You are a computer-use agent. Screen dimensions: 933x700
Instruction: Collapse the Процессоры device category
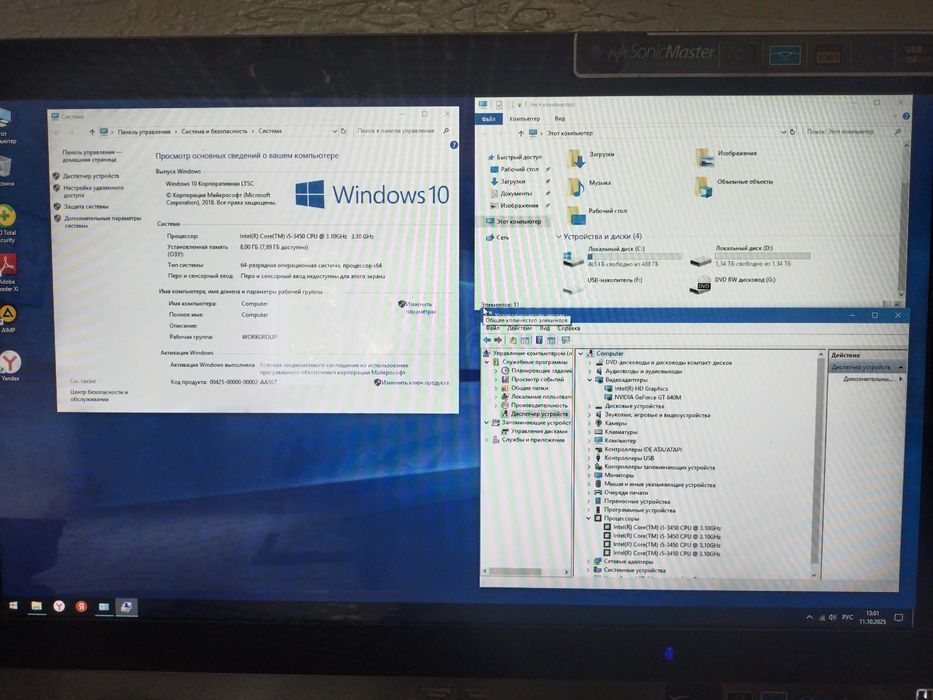pos(590,518)
